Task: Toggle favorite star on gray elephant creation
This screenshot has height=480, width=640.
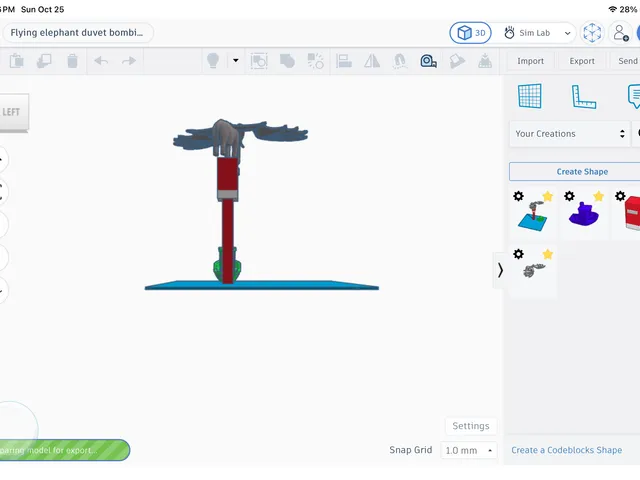Action: [548, 254]
